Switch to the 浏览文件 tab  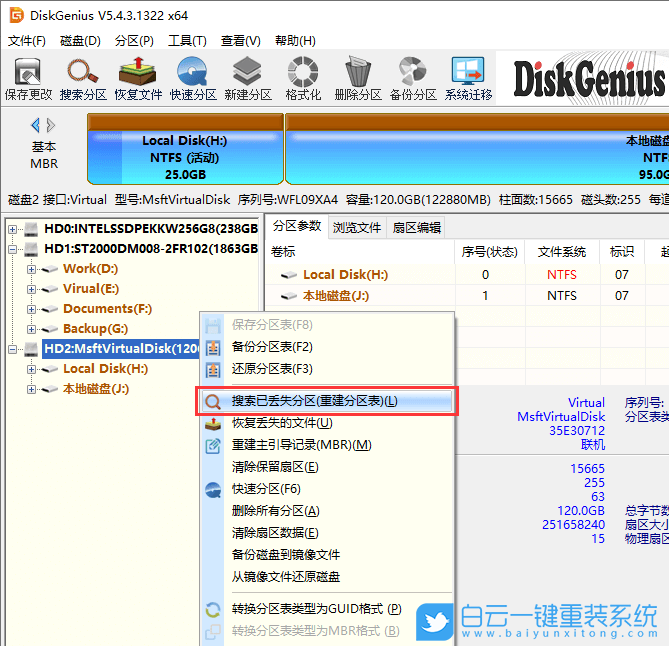tap(357, 227)
